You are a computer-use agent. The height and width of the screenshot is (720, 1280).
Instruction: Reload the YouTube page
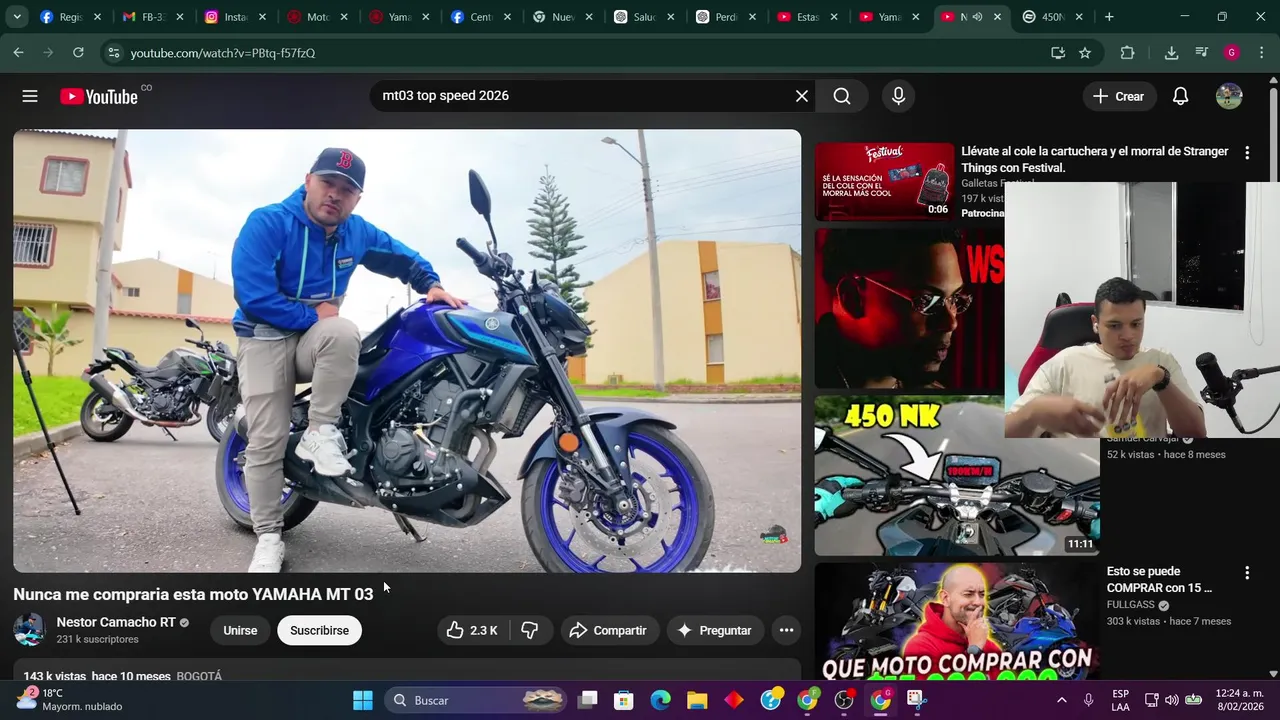point(78,53)
